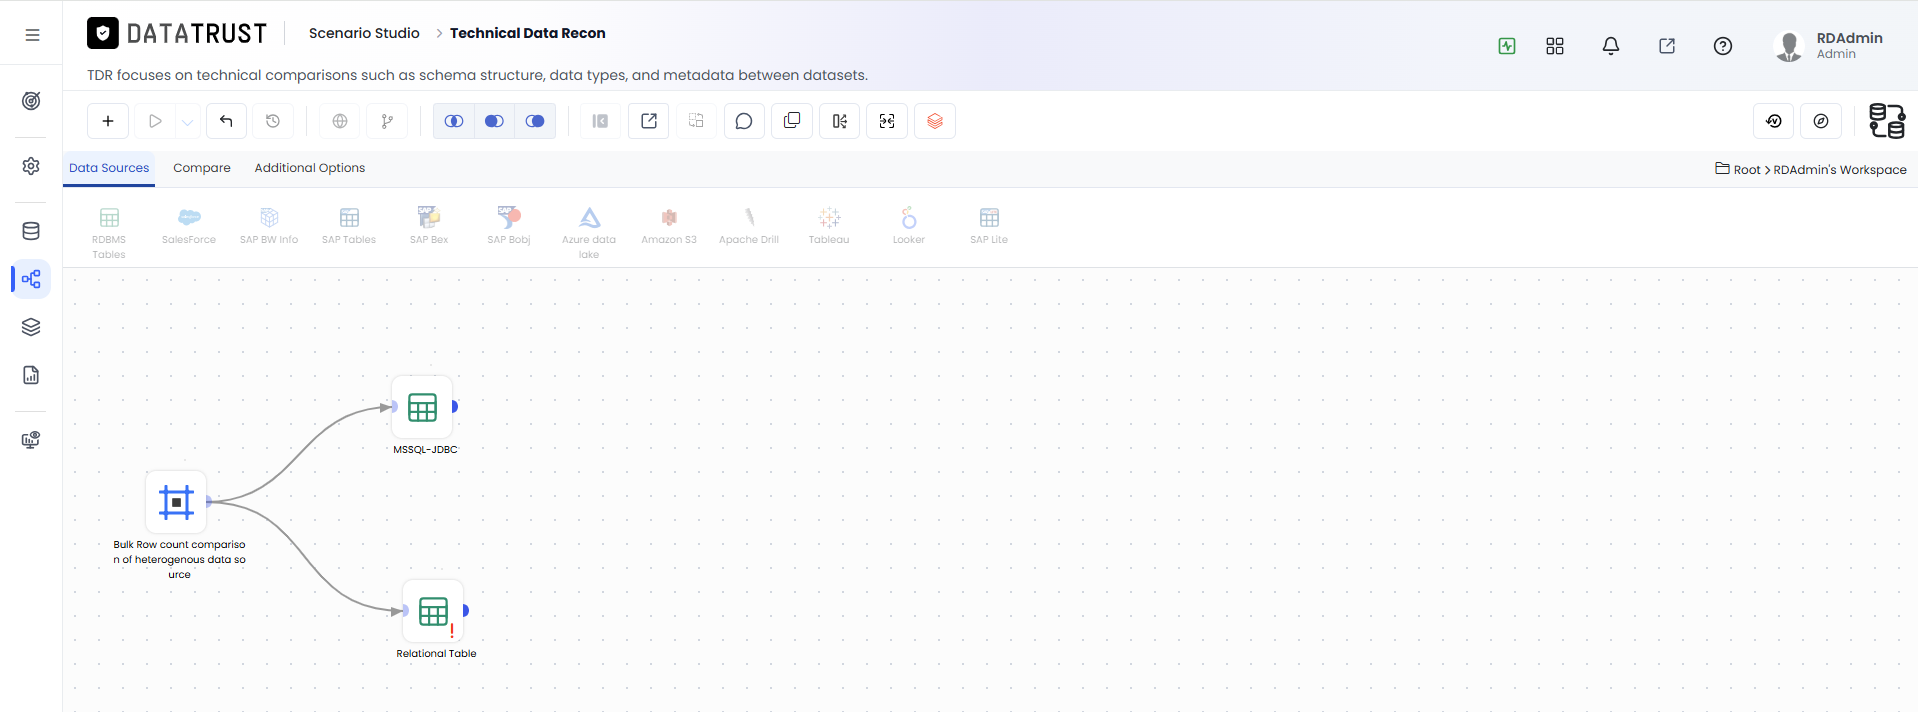Click the version restore icon at toolbar right
The image size is (1918, 712).
coord(1774,121)
